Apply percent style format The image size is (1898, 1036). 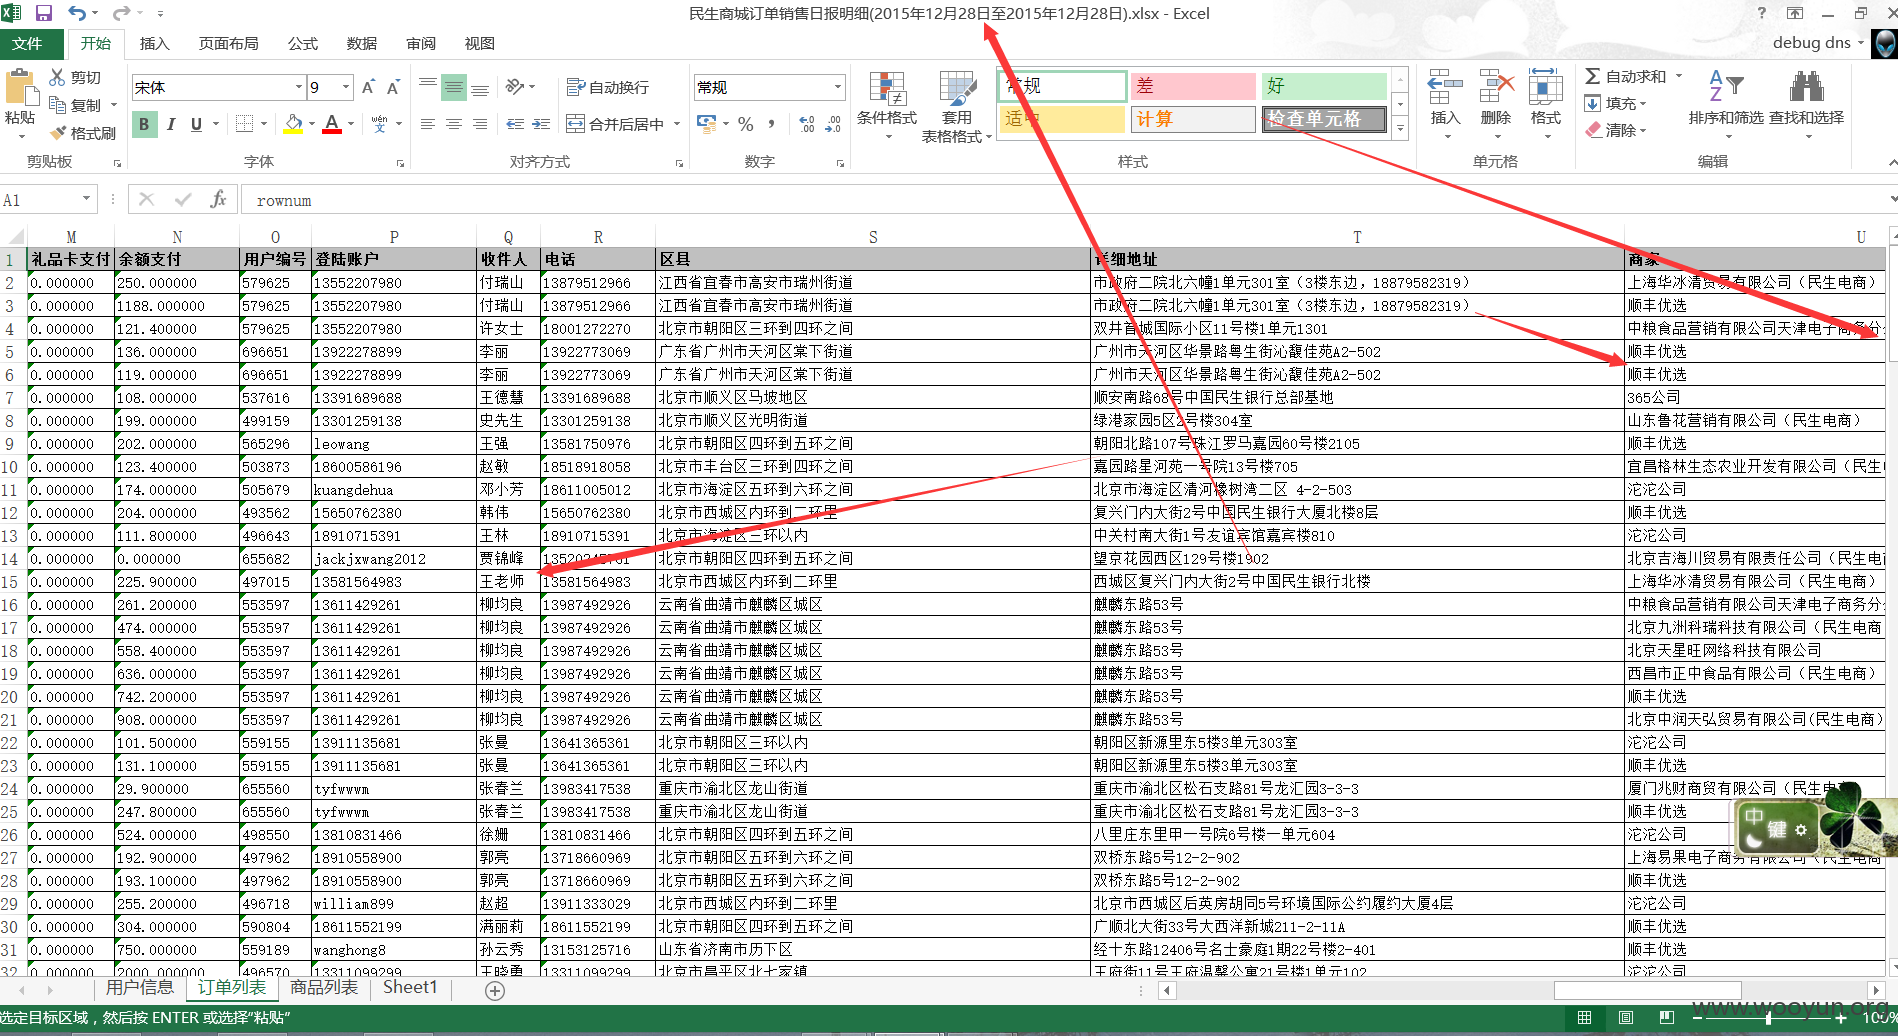point(745,124)
